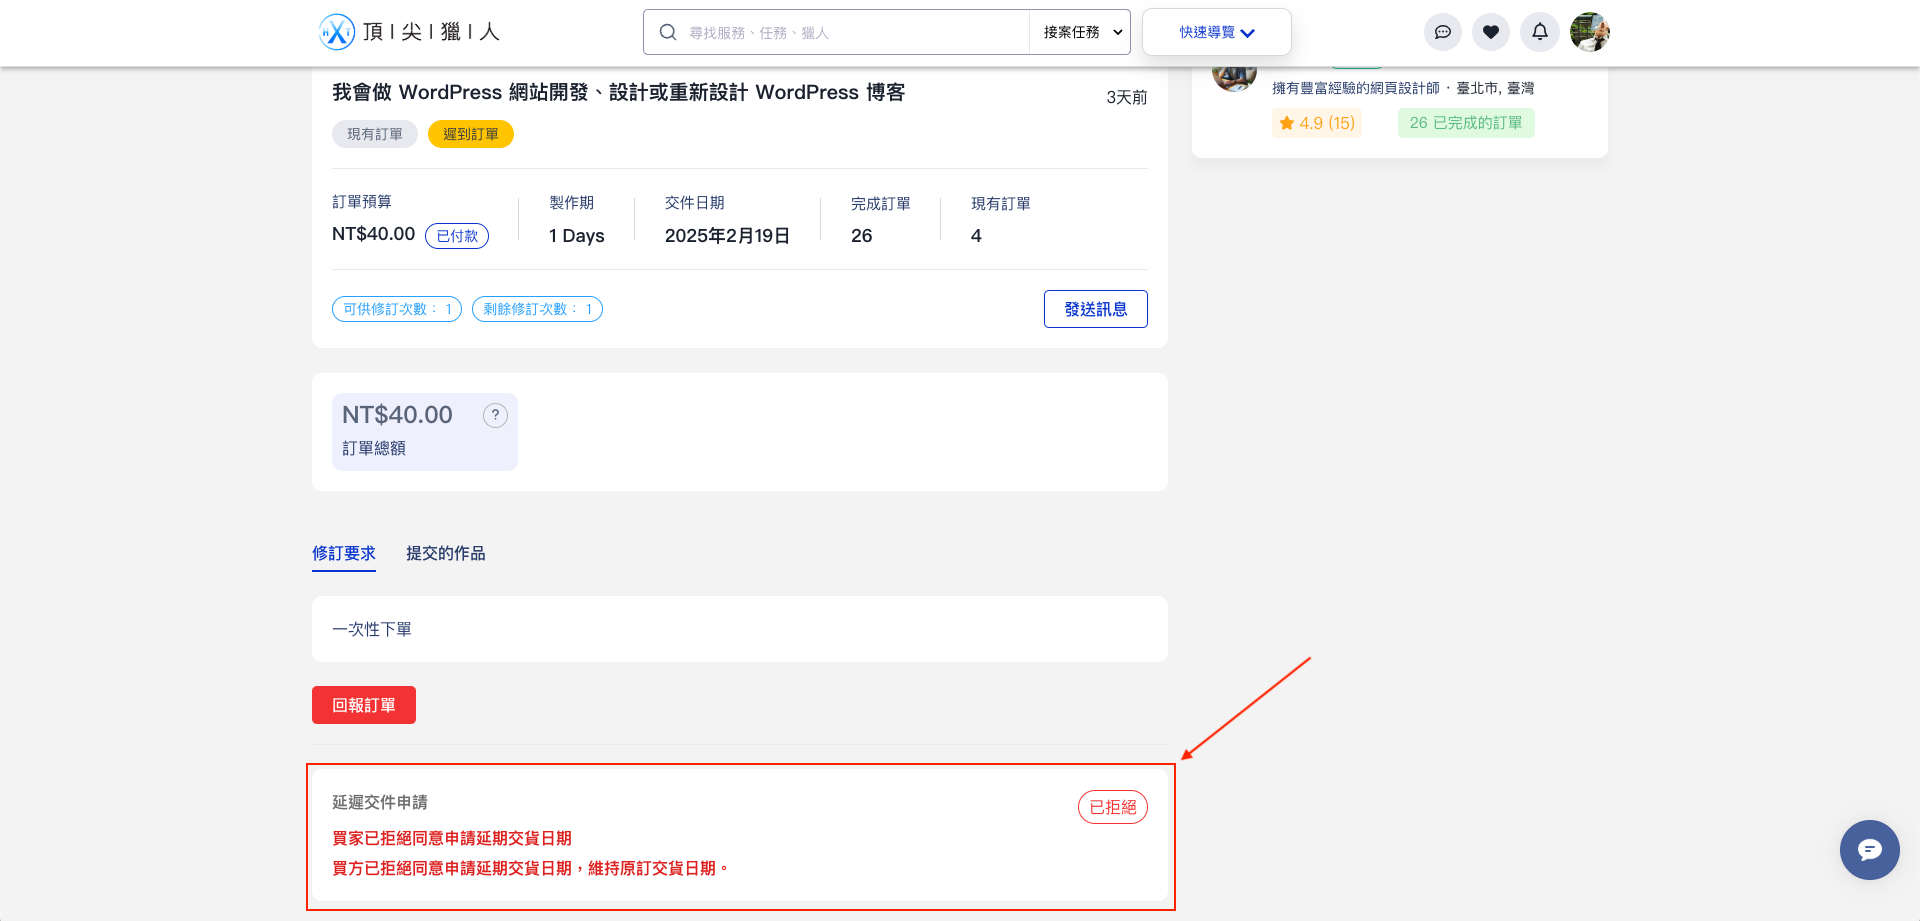
Task: Click the star rating icon beside 4.9
Action: [1286, 122]
